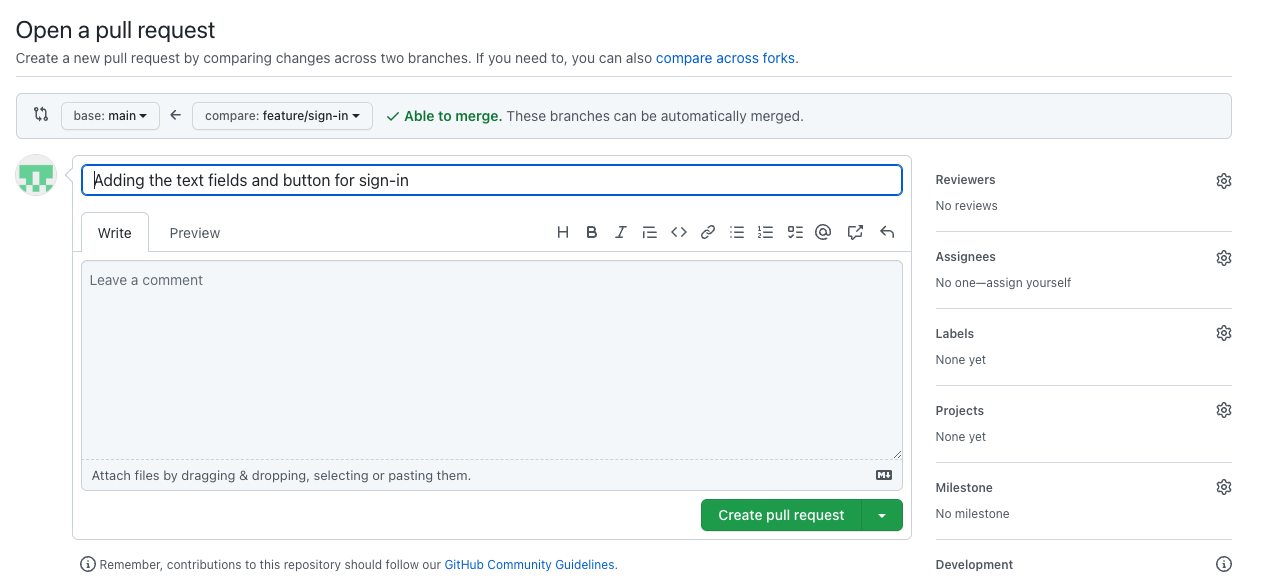The height and width of the screenshot is (584, 1274).
Task: Click the pull request title field
Action: (492, 180)
